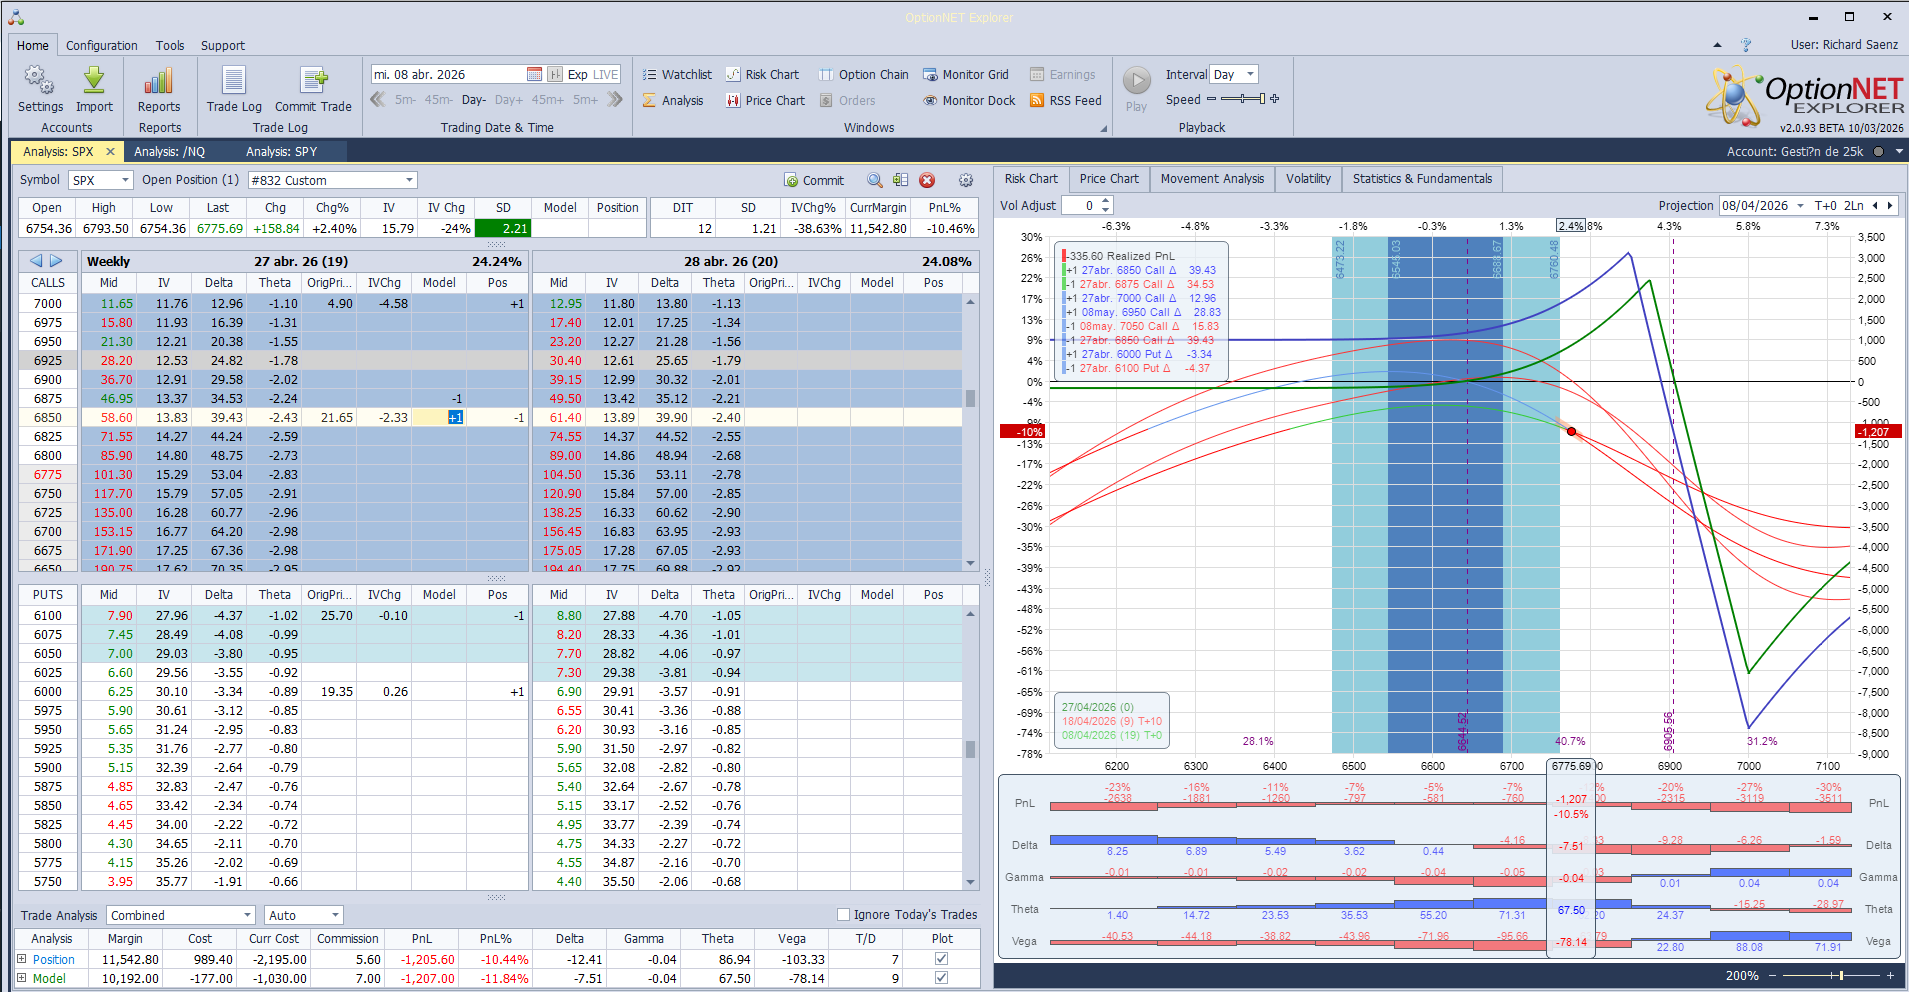Open the Analysis window

(x=674, y=100)
